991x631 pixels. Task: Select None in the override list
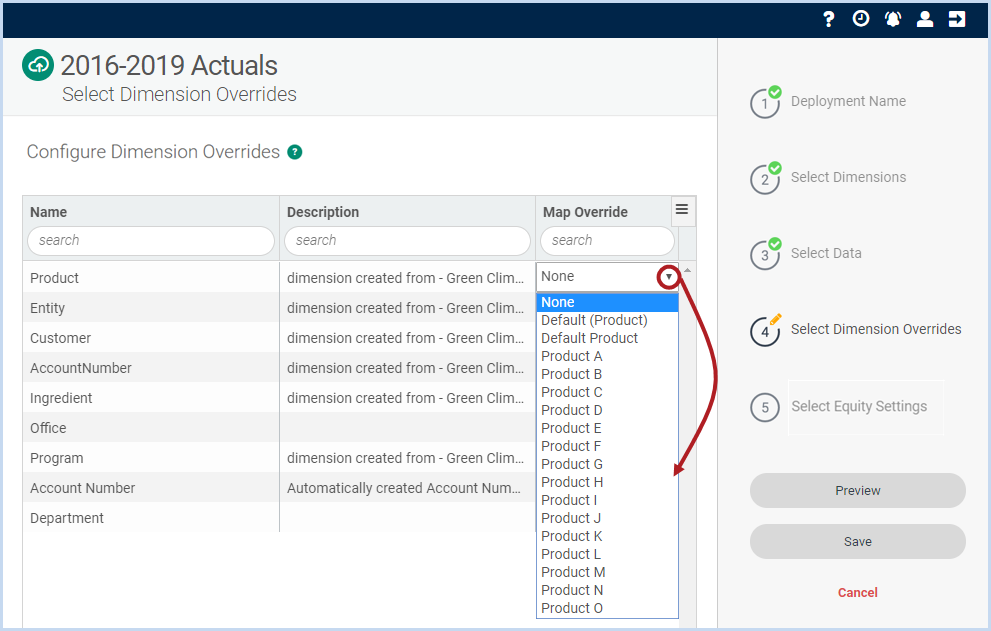click(x=607, y=302)
